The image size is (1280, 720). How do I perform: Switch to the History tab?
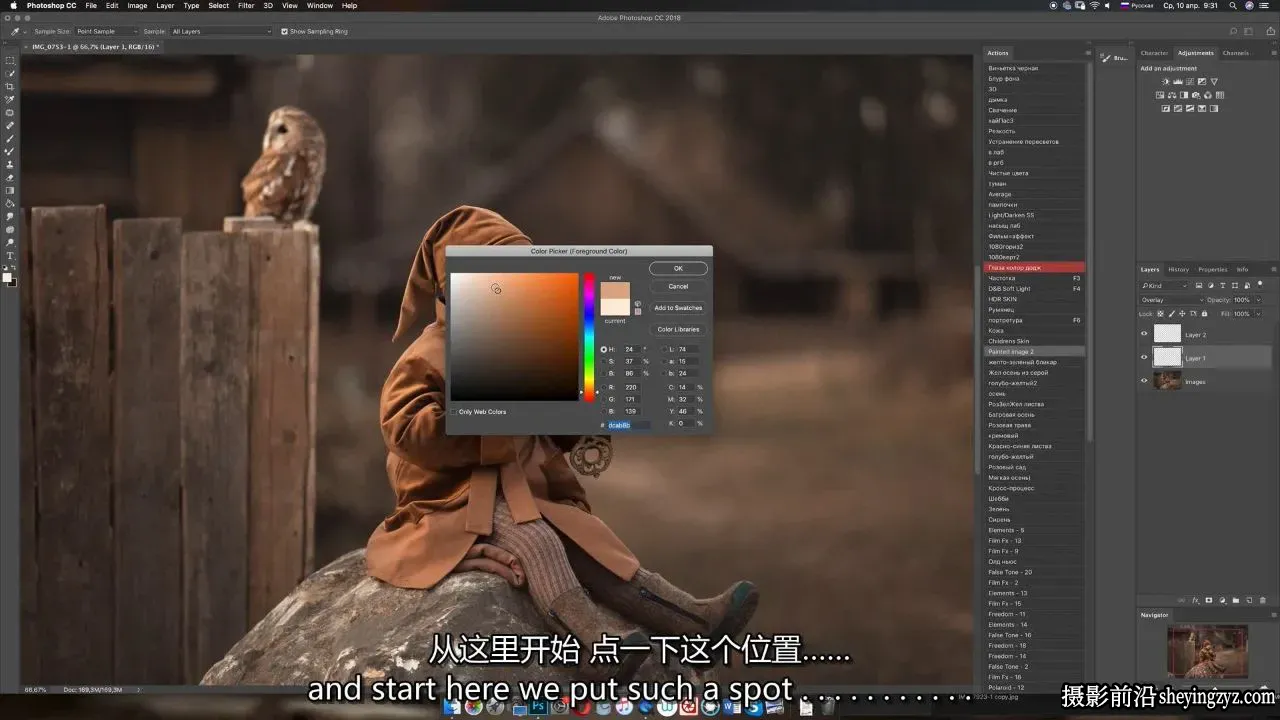[1179, 269]
